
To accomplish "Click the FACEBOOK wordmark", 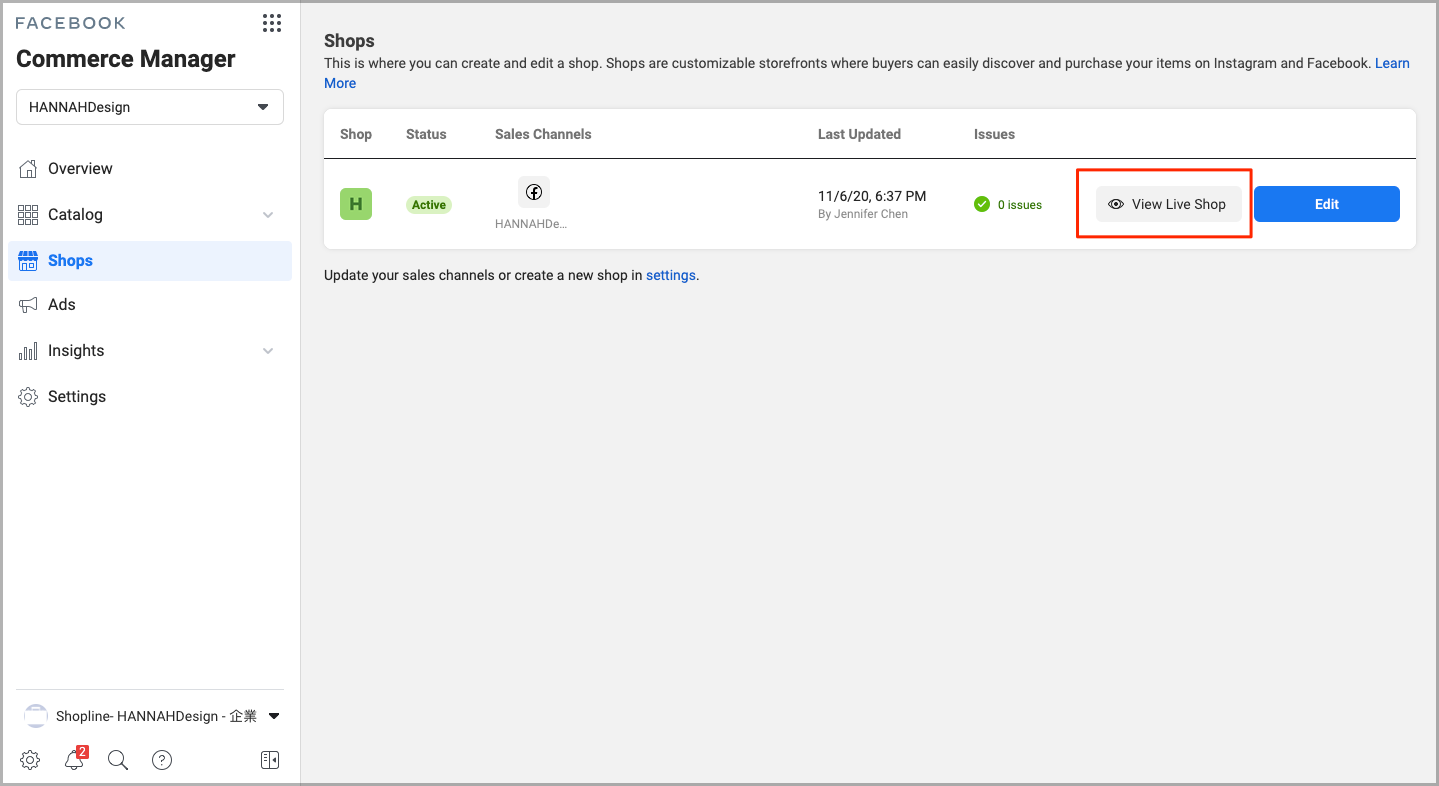I will click(71, 23).
